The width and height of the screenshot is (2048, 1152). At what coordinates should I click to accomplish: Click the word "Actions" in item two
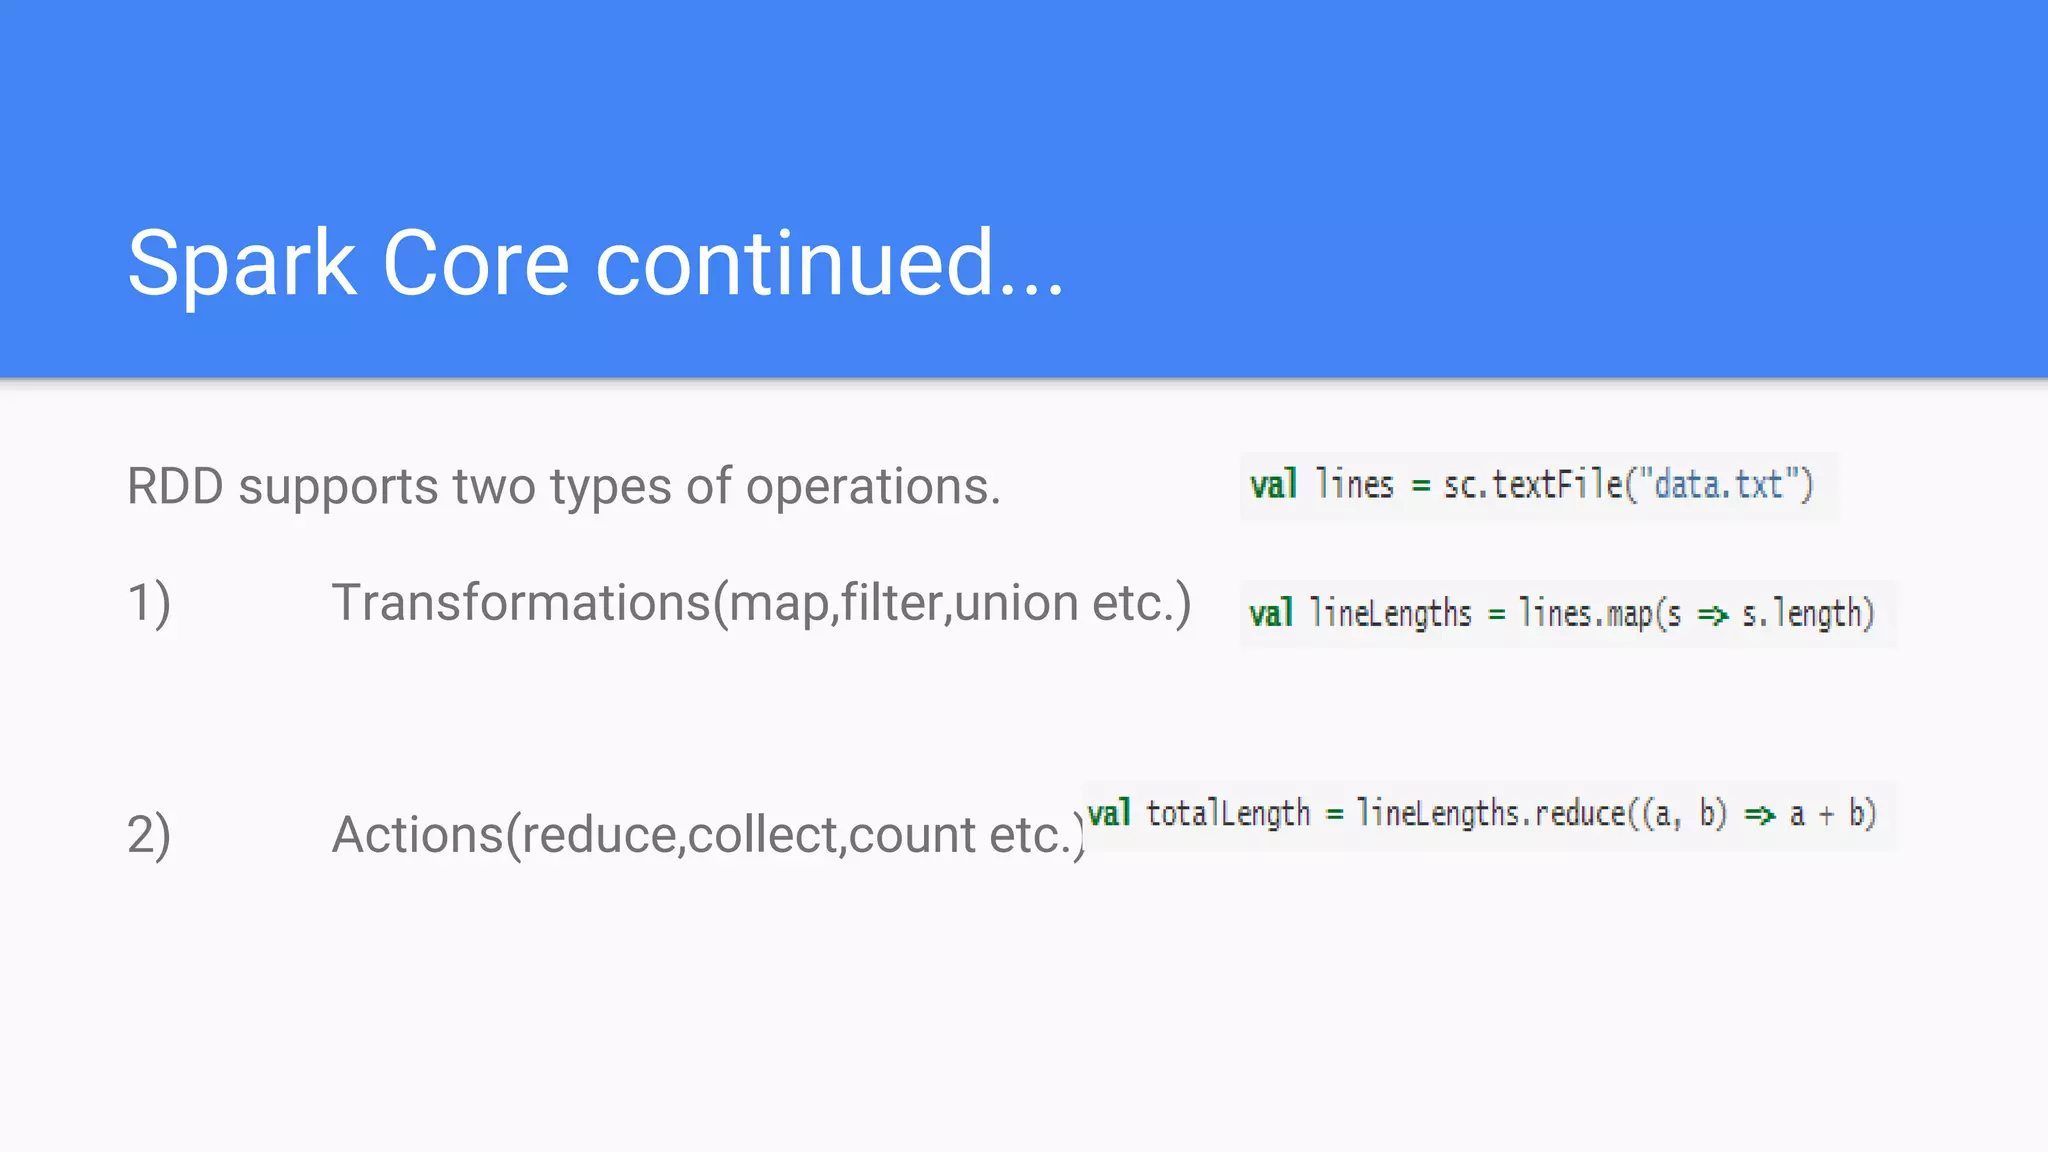(x=417, y=835)
